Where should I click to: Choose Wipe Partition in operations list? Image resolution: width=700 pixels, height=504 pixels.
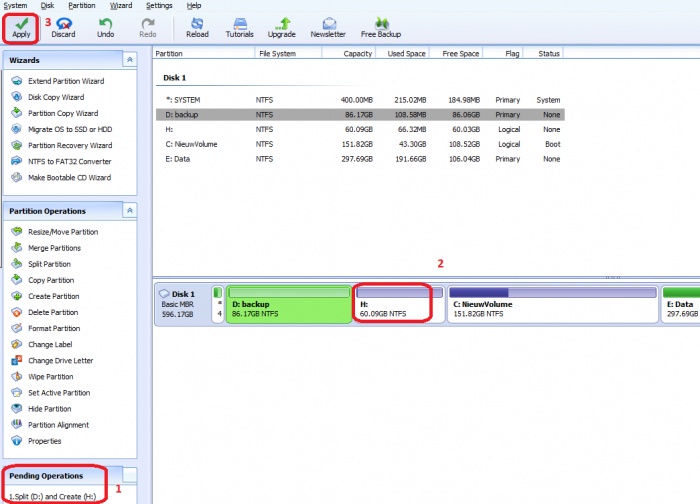tap(50, 377)
